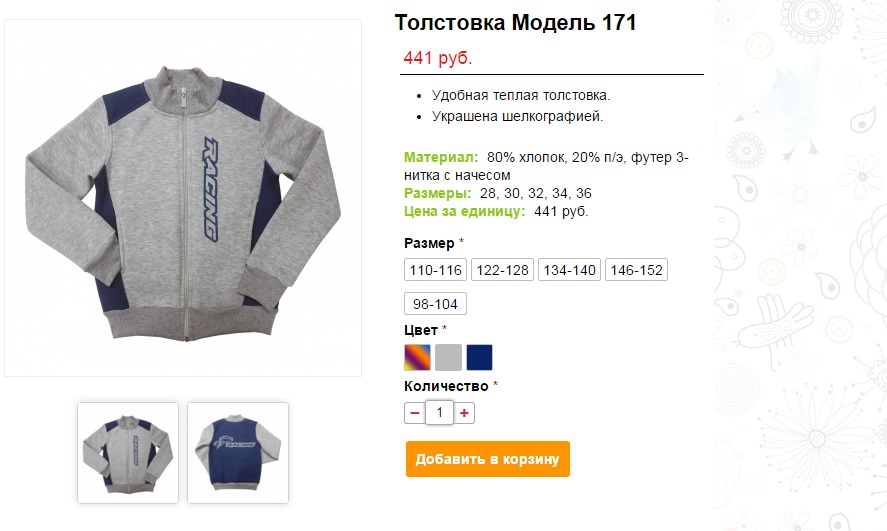Click the red 441 руб. price
The height and width of the screenshot is (531, 887).
(438, 58)
